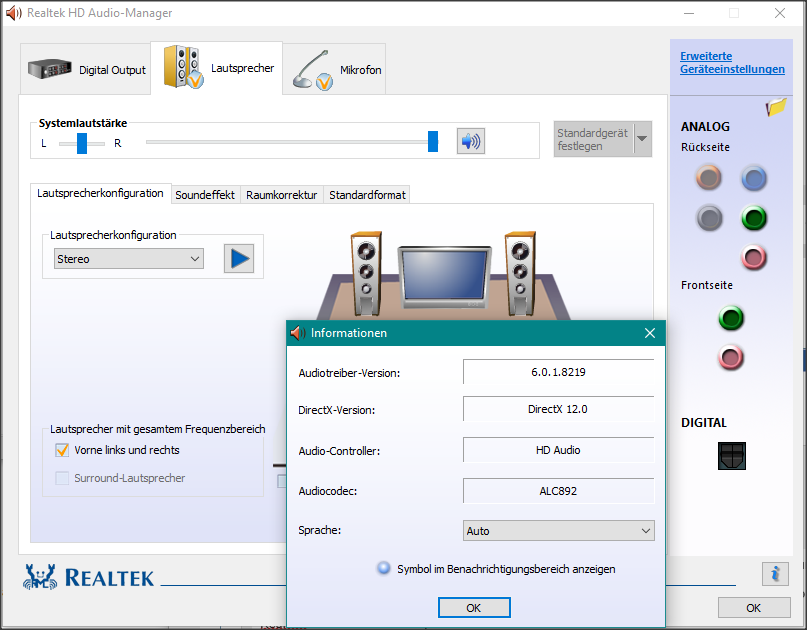This screenshot has height=630, width=807.
Task: Switch to the Standardformat tab
Action: (x=367, y=195)
